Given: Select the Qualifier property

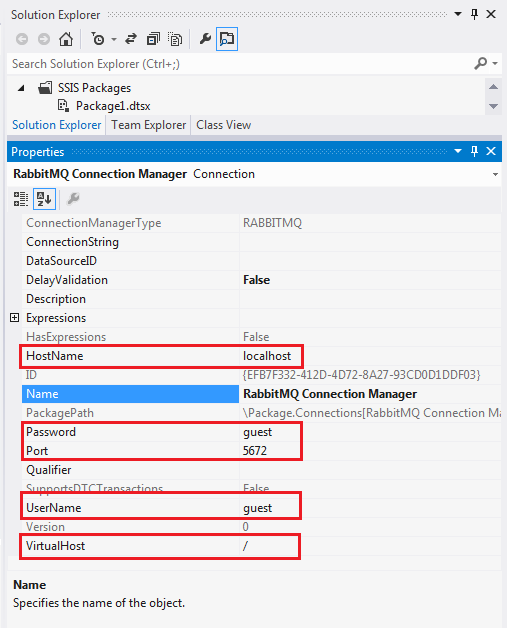Looking at the screenshot, I should coord(48,470).
